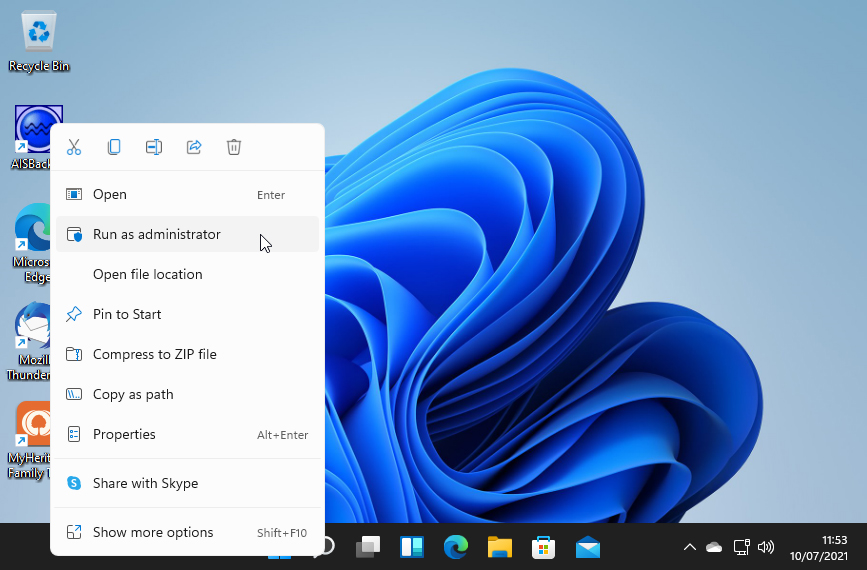Screen dimensions: 867x570
Task: Open File Explorer from the taskbar
Action: click(x=500, y=547)
